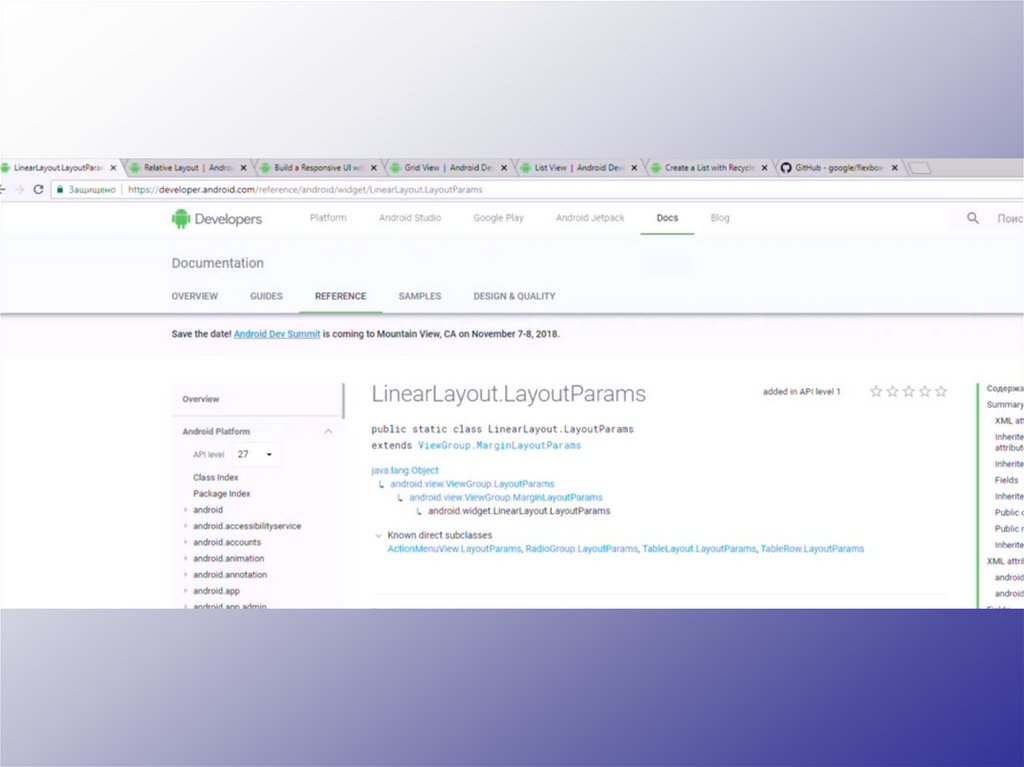Open the Android Studio navigation item
This screenshot has height=767, width=1024.
[410, 218]
